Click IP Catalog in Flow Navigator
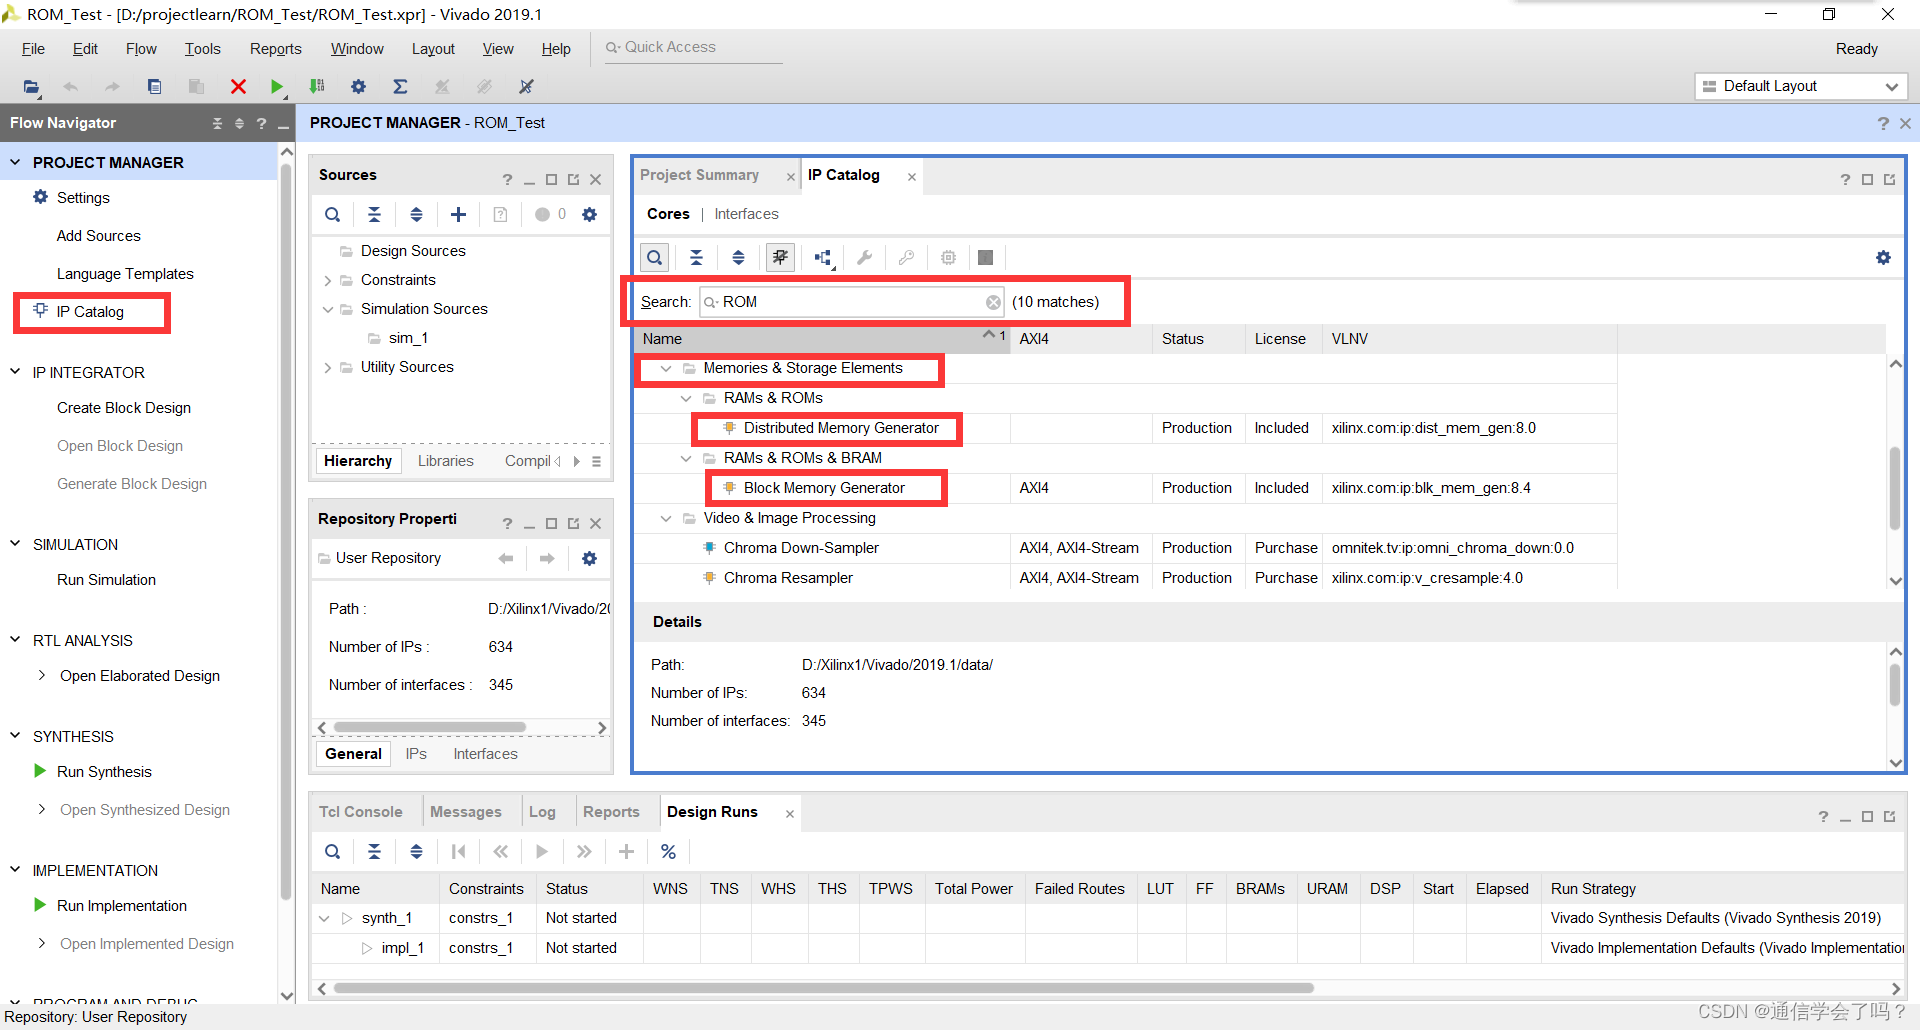Screen dimensions: 1920x1030 [90, 312]
